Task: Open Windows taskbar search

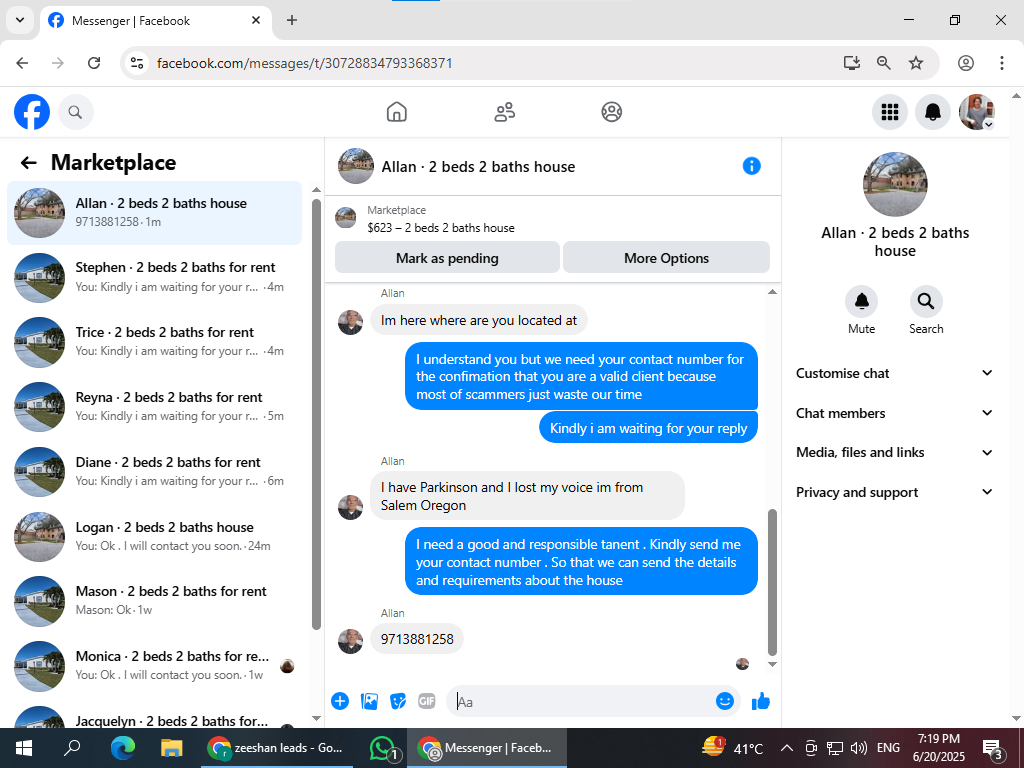Action: pos(72,748)
